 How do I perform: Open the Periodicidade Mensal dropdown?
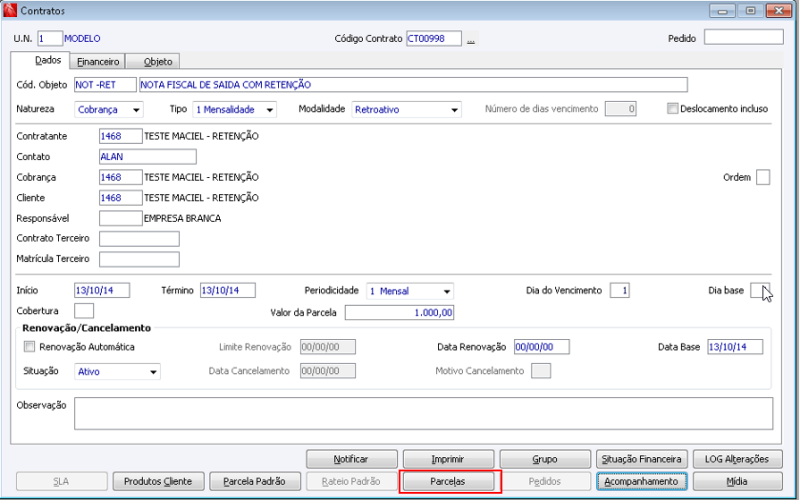click(x=410, y=291)
